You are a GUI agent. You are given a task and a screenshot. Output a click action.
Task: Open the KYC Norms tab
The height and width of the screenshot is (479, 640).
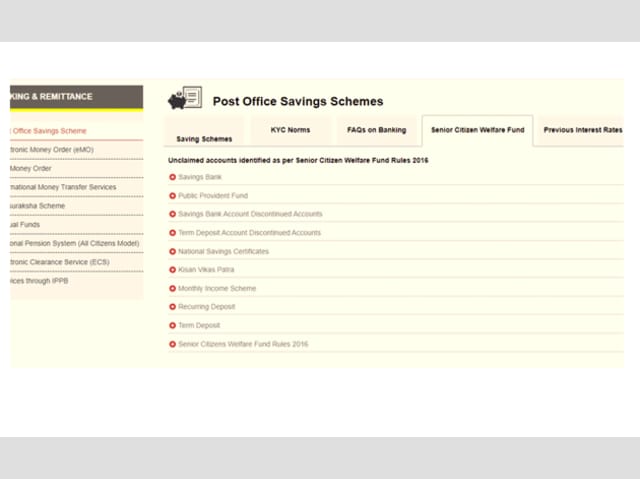click(x=290, y=130)
